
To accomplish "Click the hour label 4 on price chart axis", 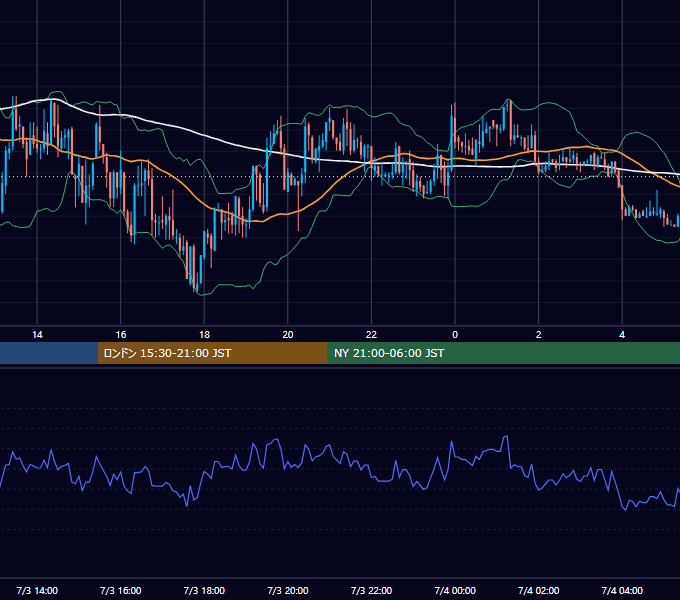I will pos(622,335).
